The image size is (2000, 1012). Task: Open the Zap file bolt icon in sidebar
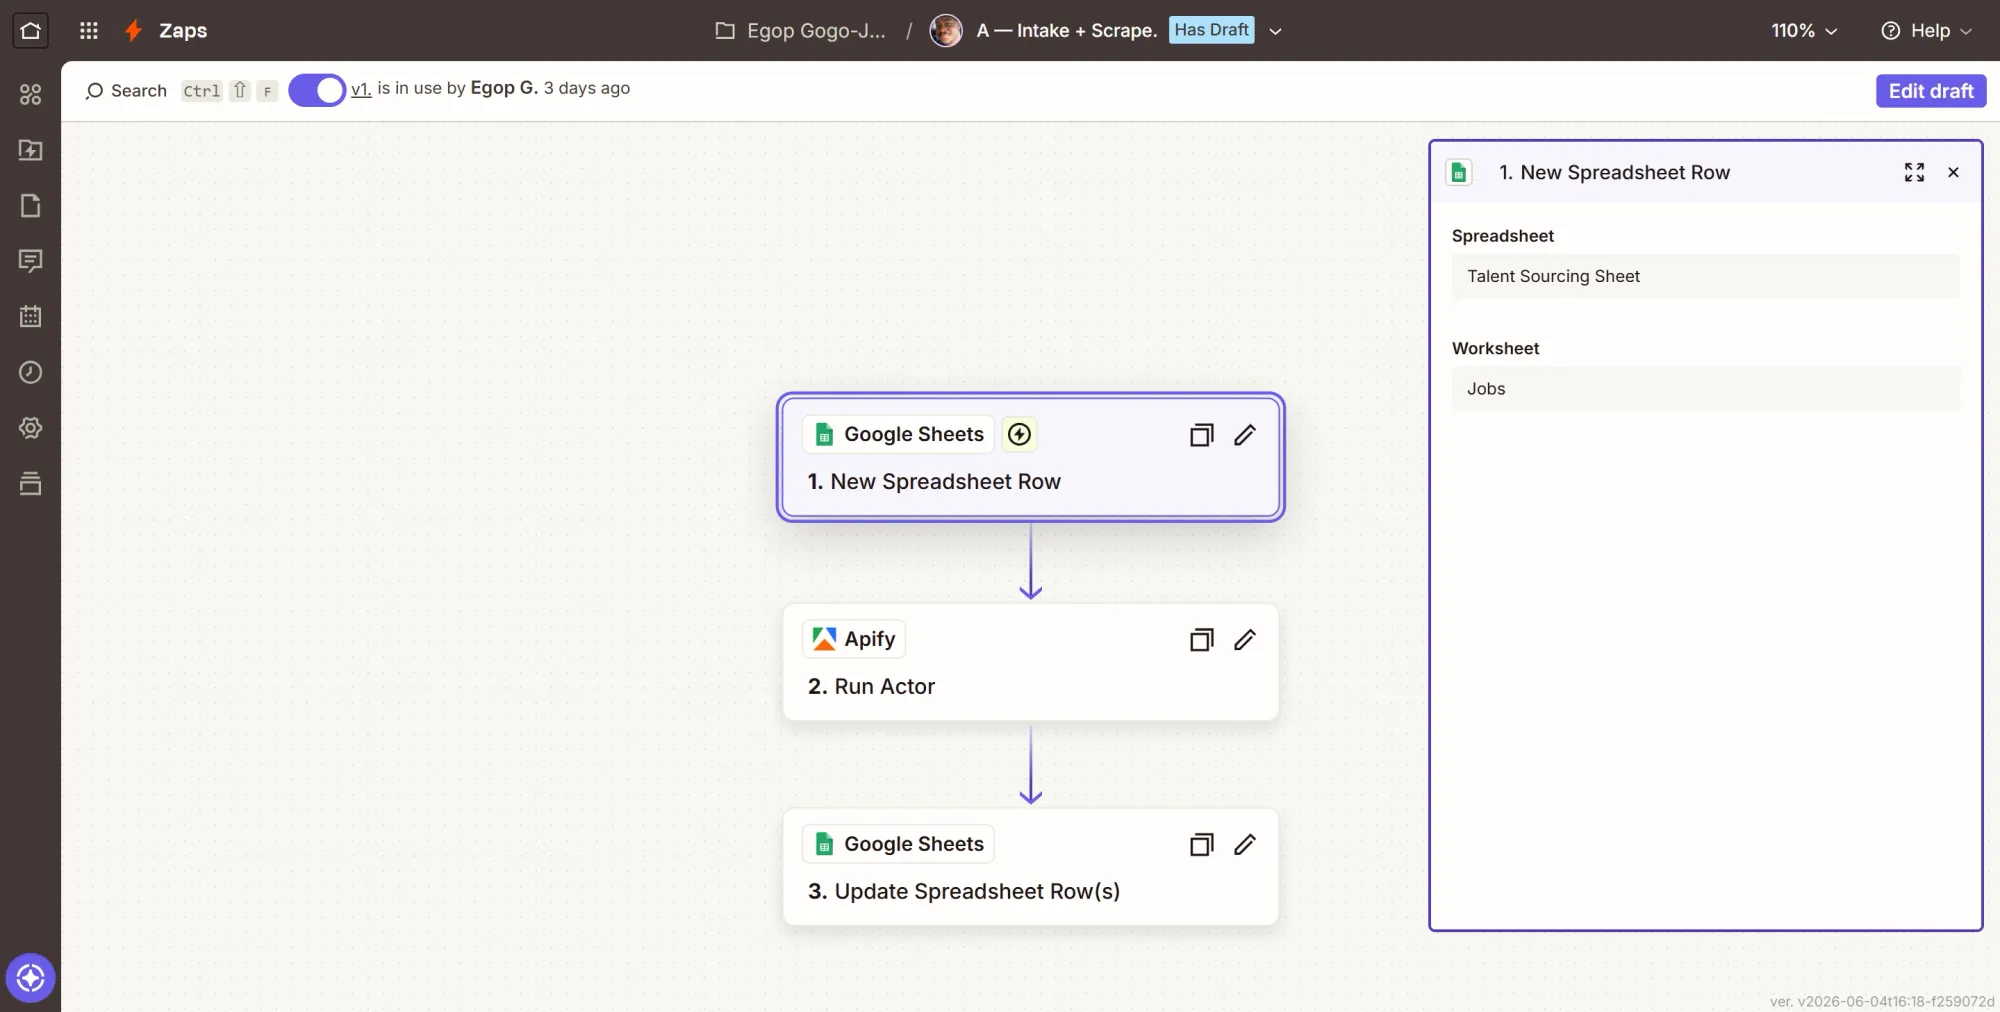click(x=30, y=150)
